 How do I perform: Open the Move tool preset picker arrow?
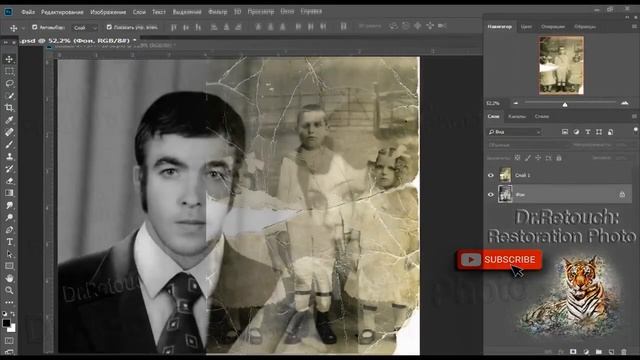click(x=23, y=28)
